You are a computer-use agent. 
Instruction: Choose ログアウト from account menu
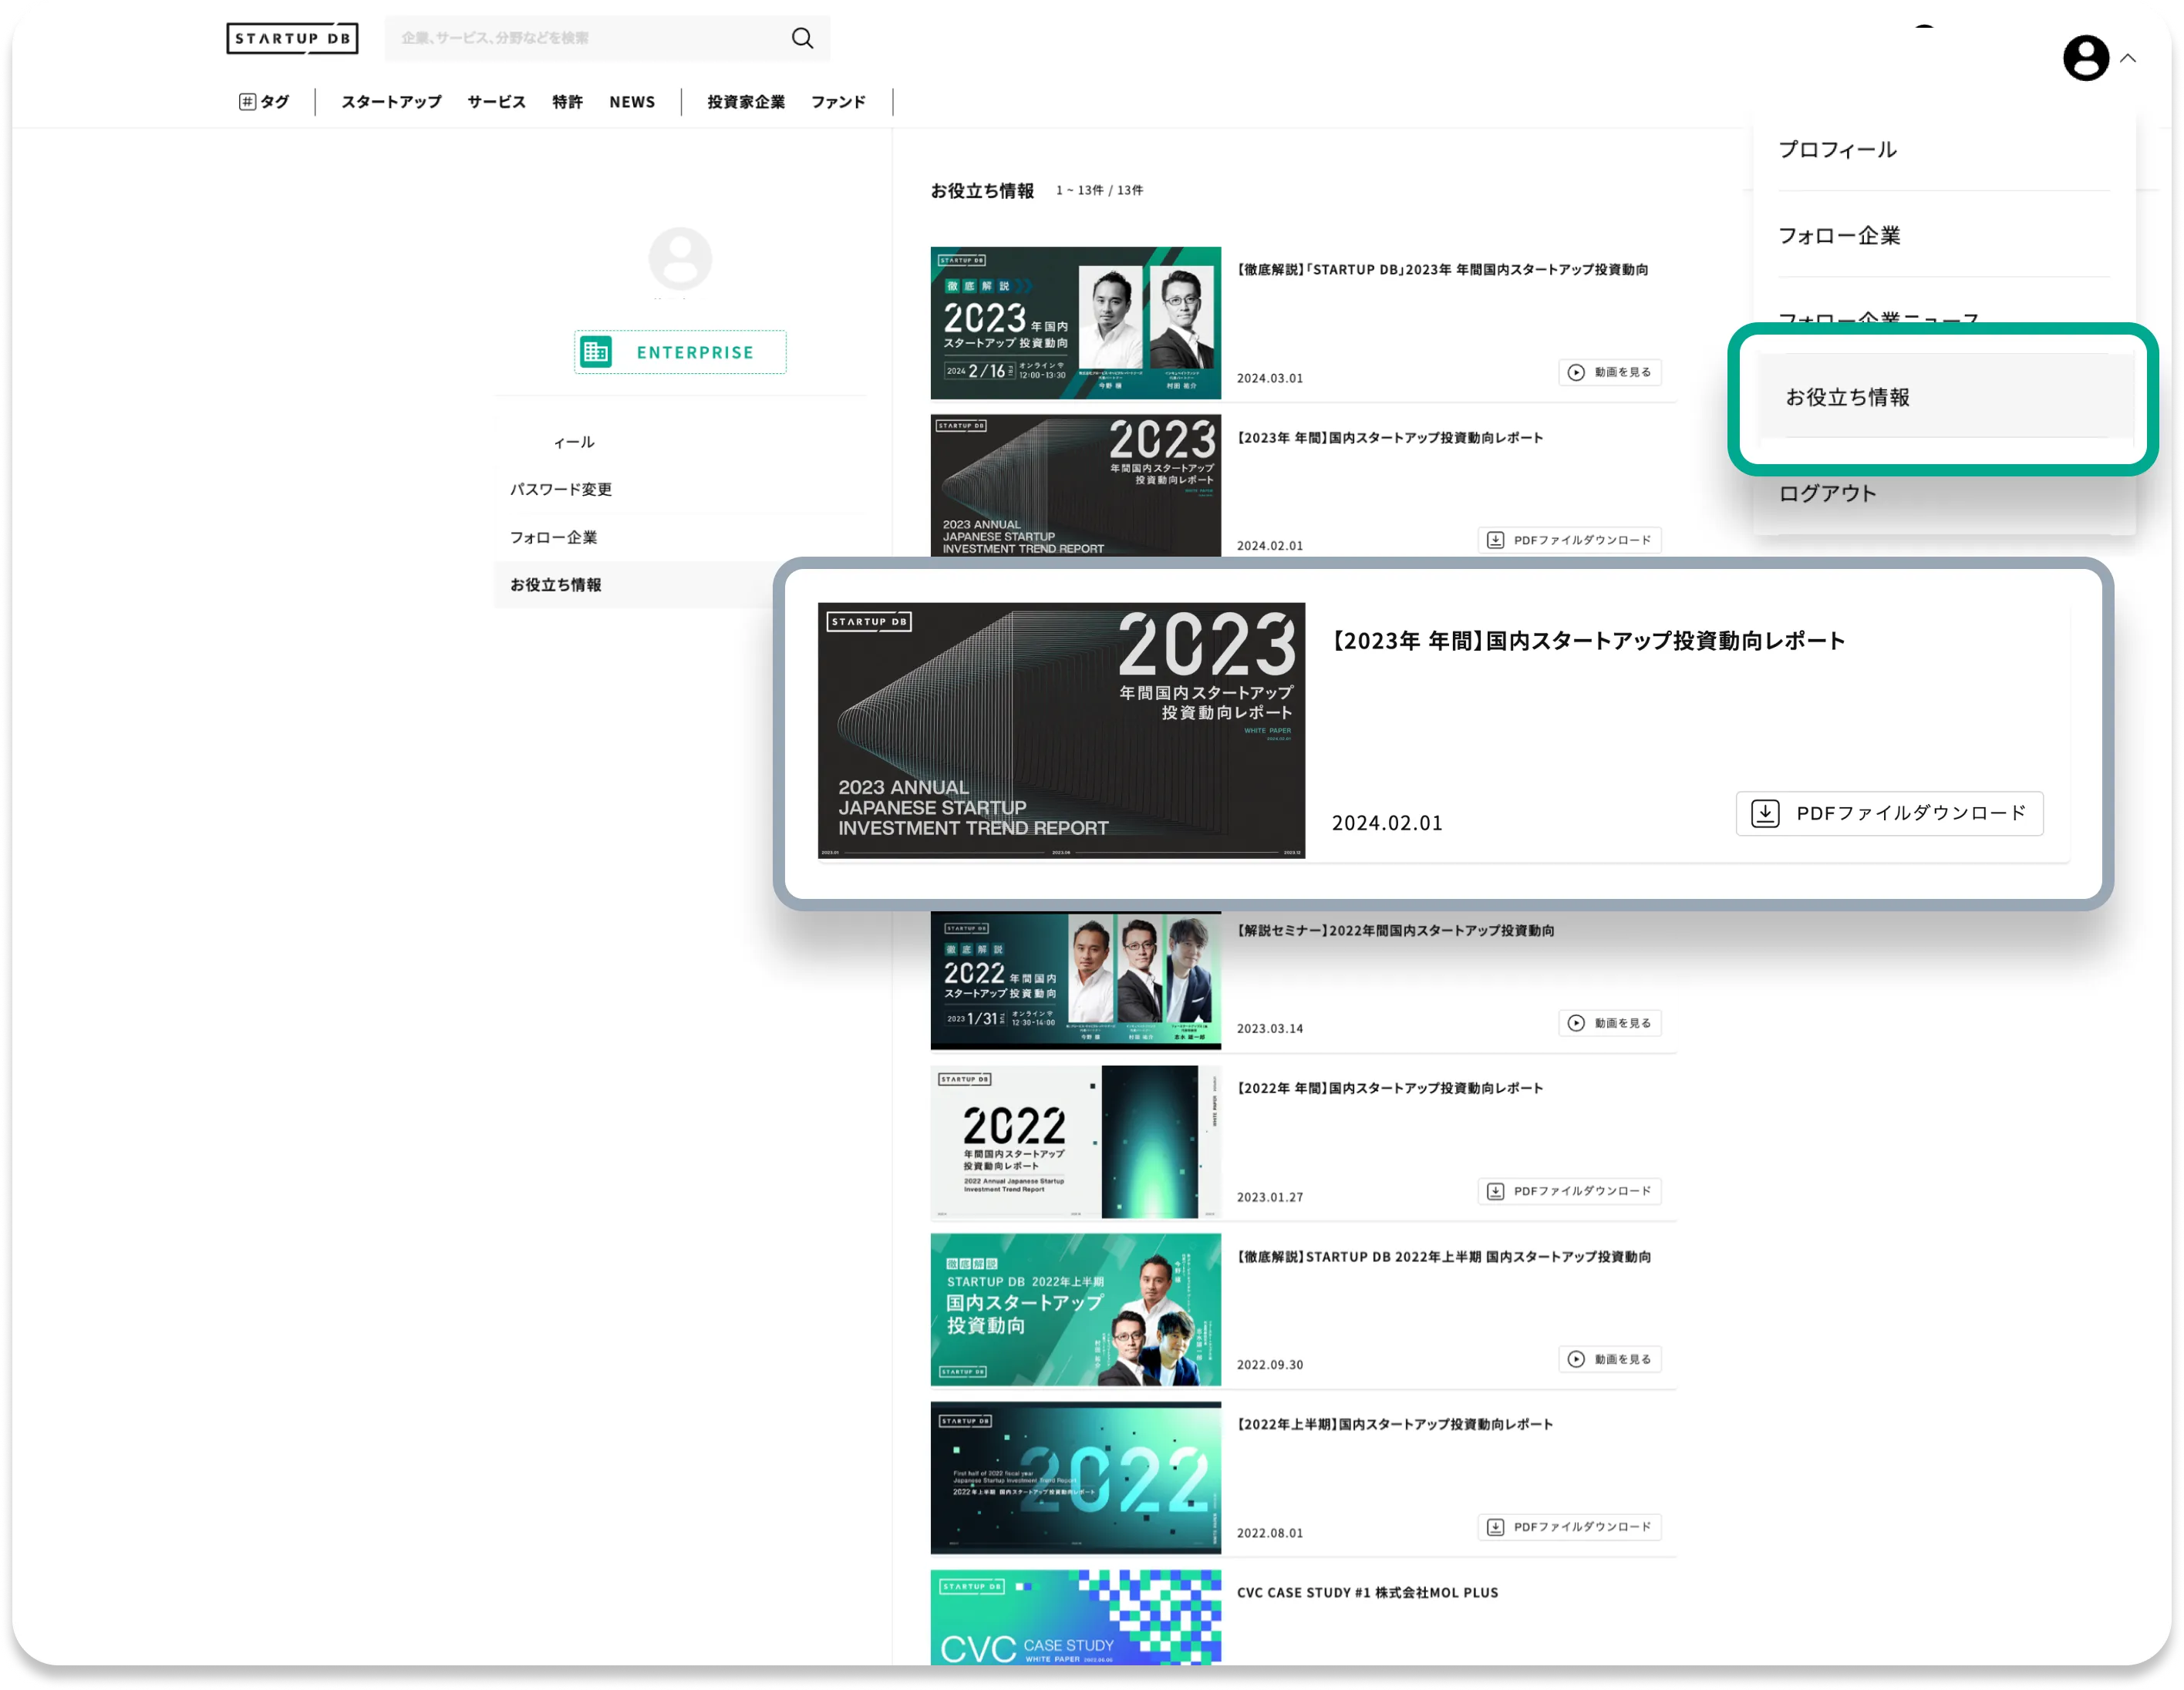coord(1827,493)
